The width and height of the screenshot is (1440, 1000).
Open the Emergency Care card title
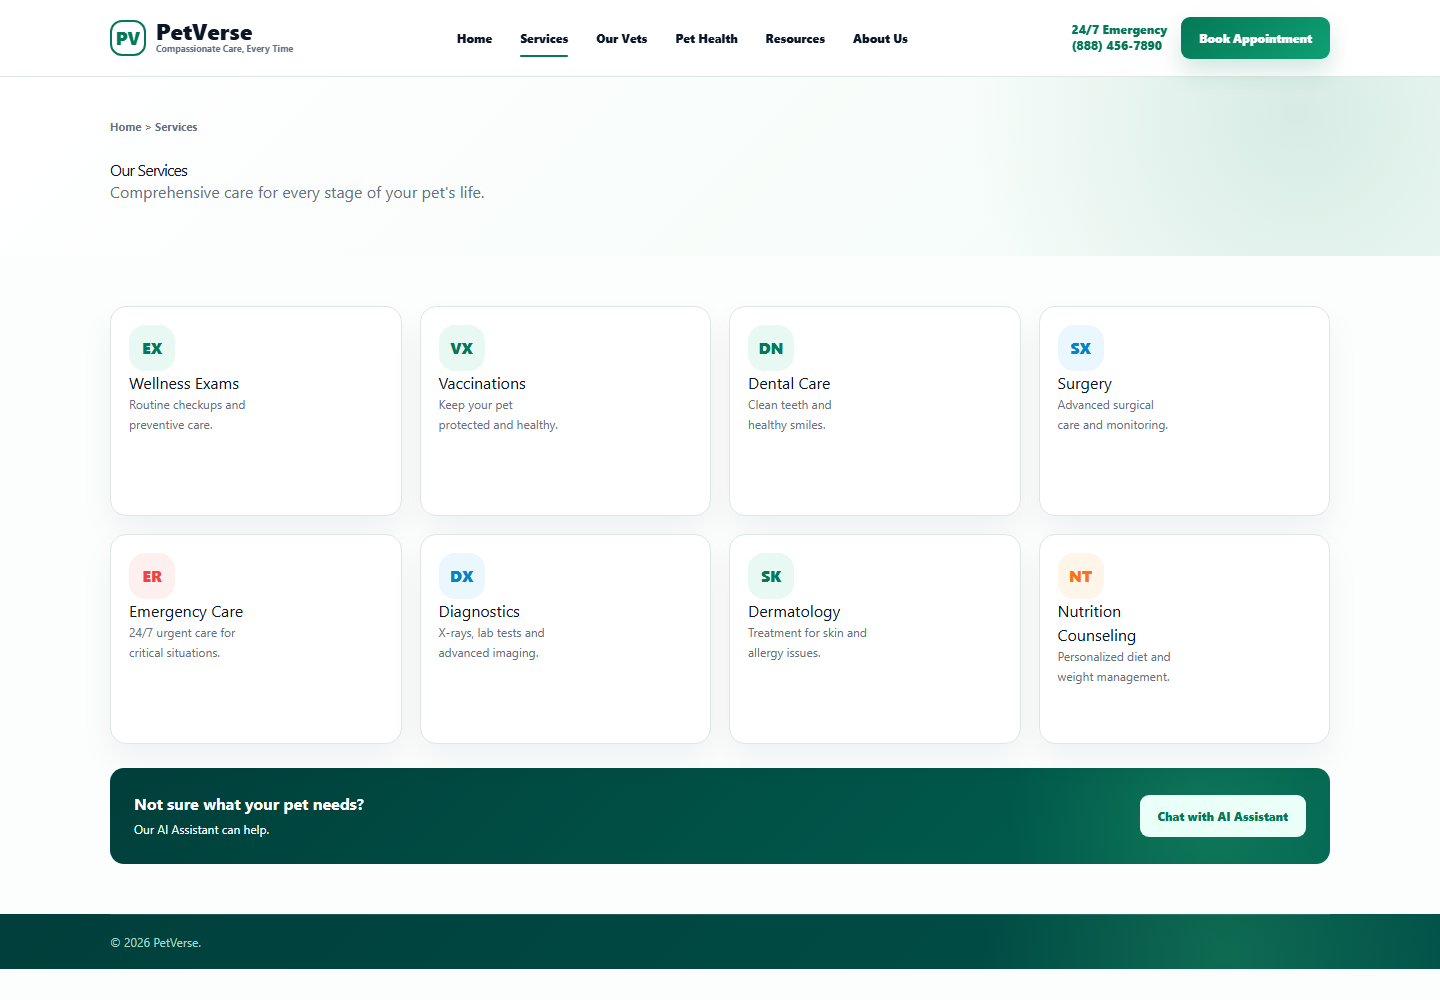click(x=186, y=612)
